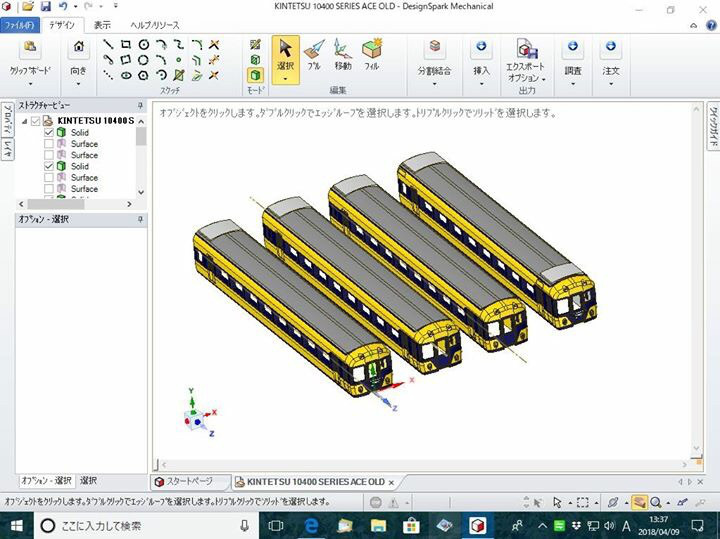Activate the プル (Pull) tool
720x539 pixels.
(x=315, y=54)
